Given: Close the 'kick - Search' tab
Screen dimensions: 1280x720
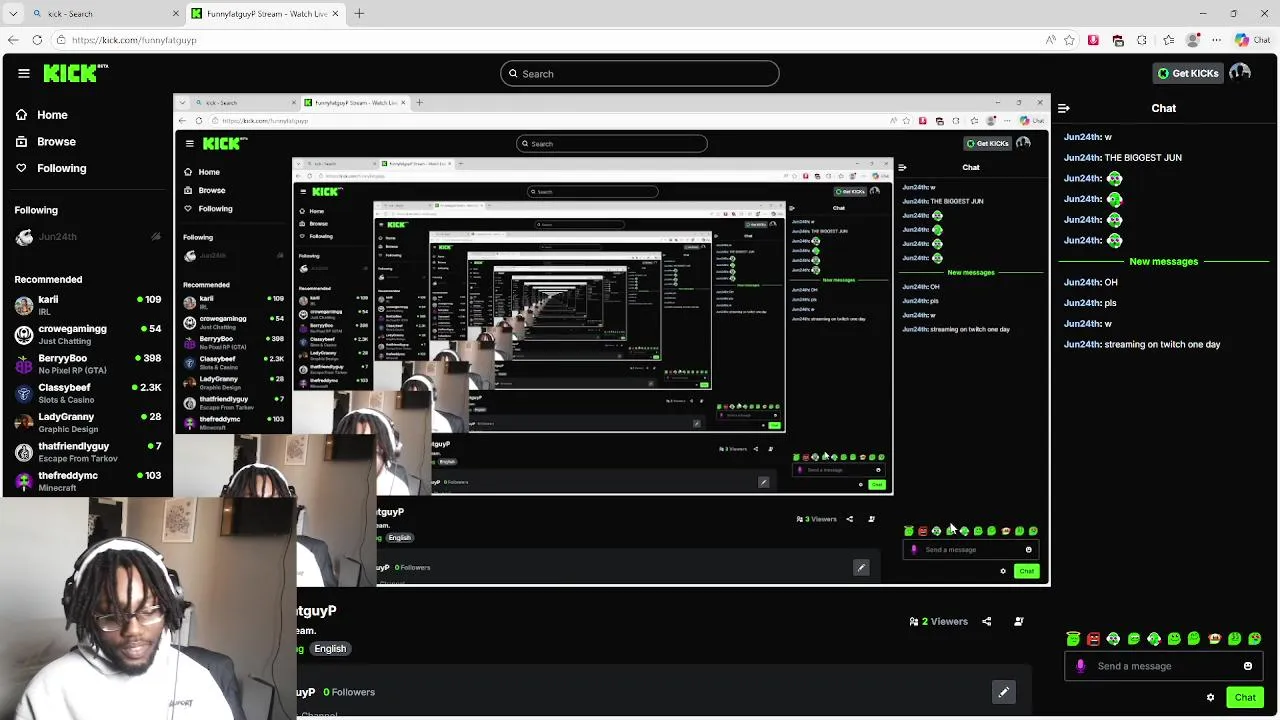Looking at the screenshot, I should click(176, 13).
